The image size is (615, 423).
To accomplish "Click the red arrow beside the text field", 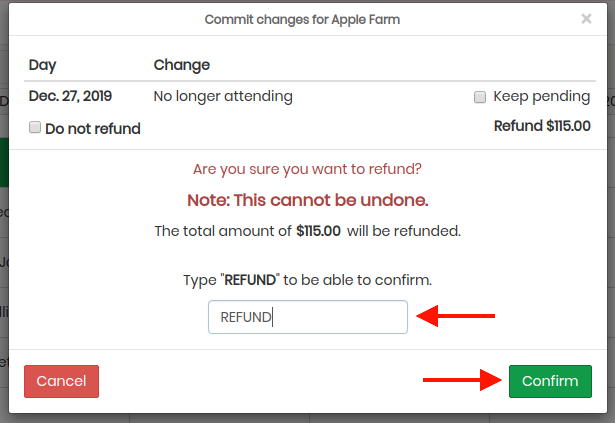I will tap(455, 316).
